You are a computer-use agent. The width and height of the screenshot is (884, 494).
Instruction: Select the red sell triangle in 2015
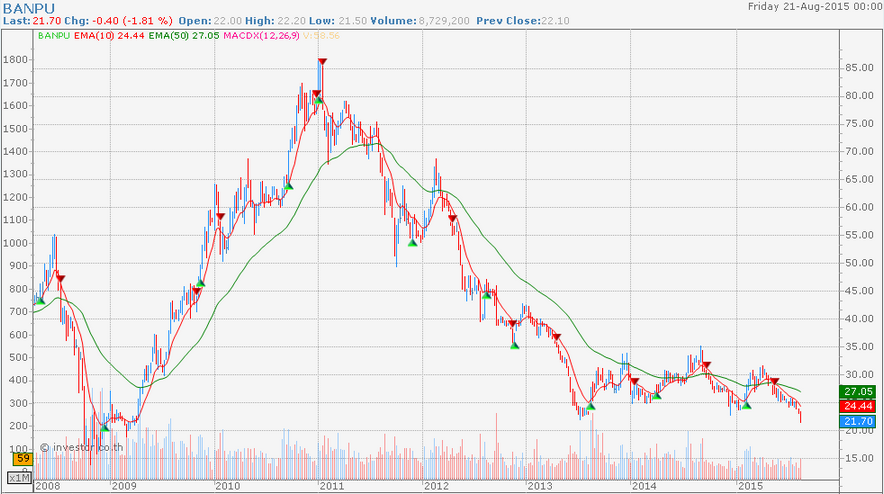tap(775, 382)
